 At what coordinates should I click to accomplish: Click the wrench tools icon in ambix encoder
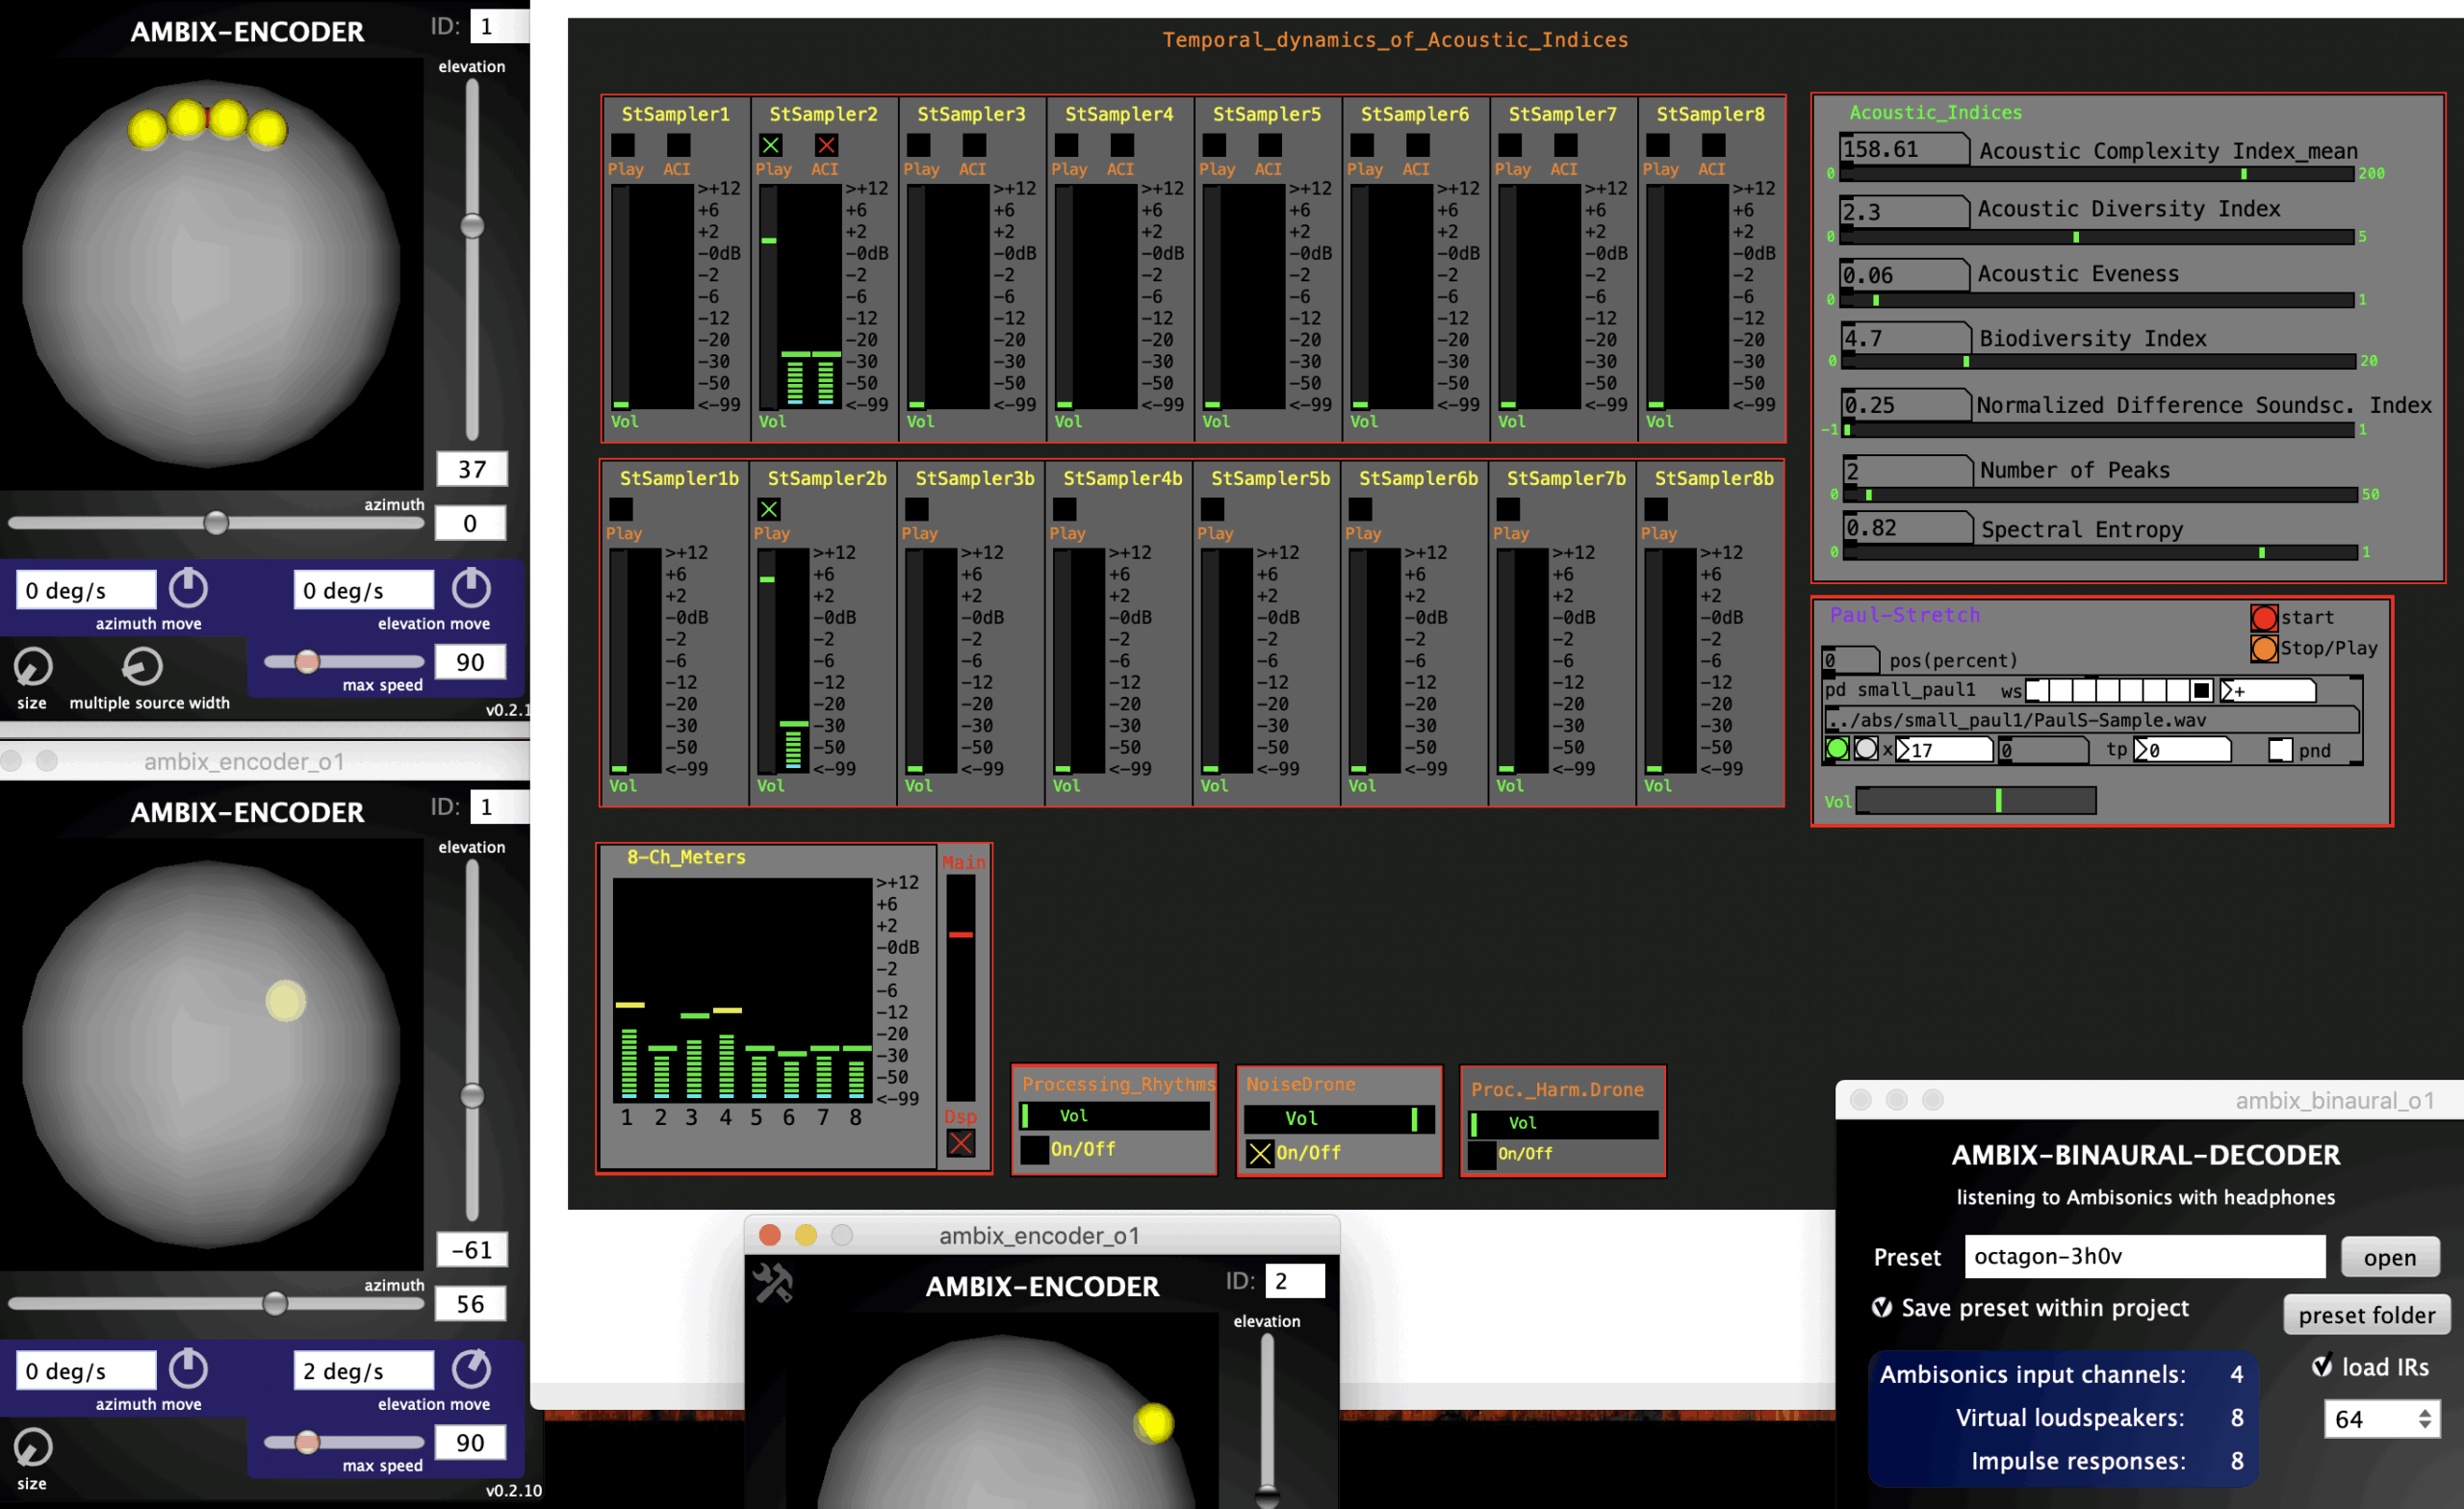[x=772, y=1283]
